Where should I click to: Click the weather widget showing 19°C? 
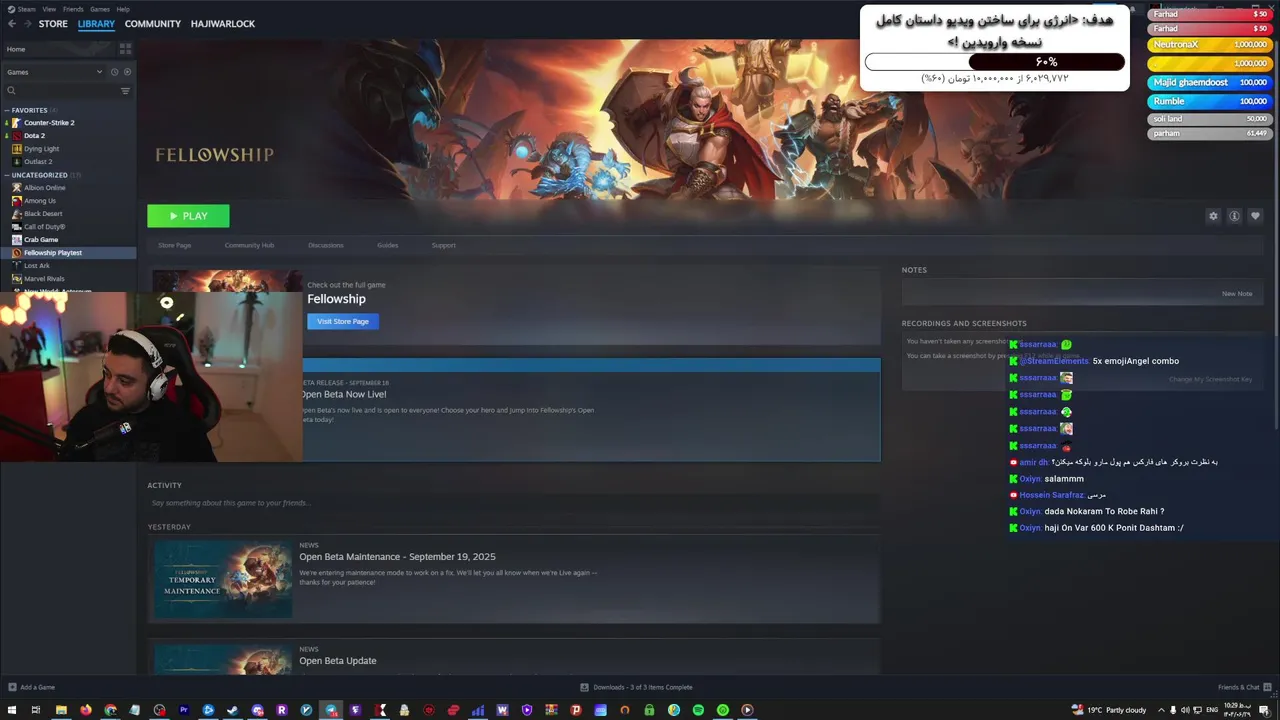1108,710
